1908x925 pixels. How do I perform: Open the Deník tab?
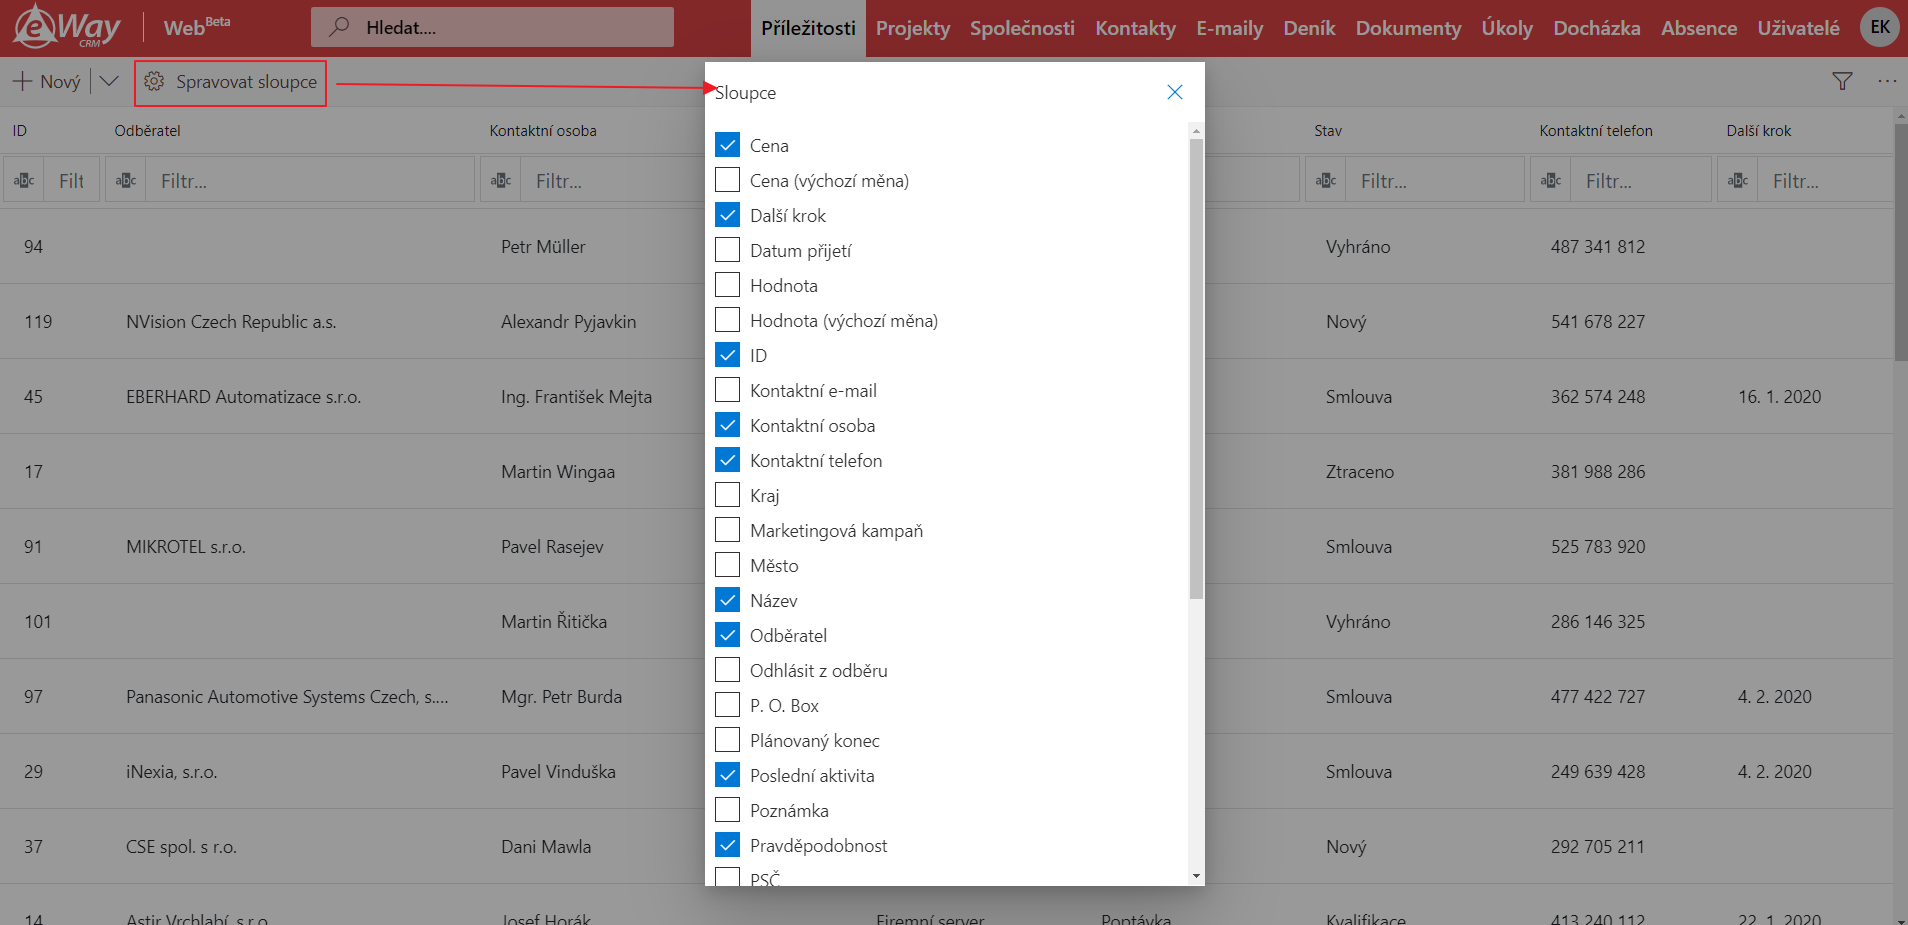(1309, 28)
